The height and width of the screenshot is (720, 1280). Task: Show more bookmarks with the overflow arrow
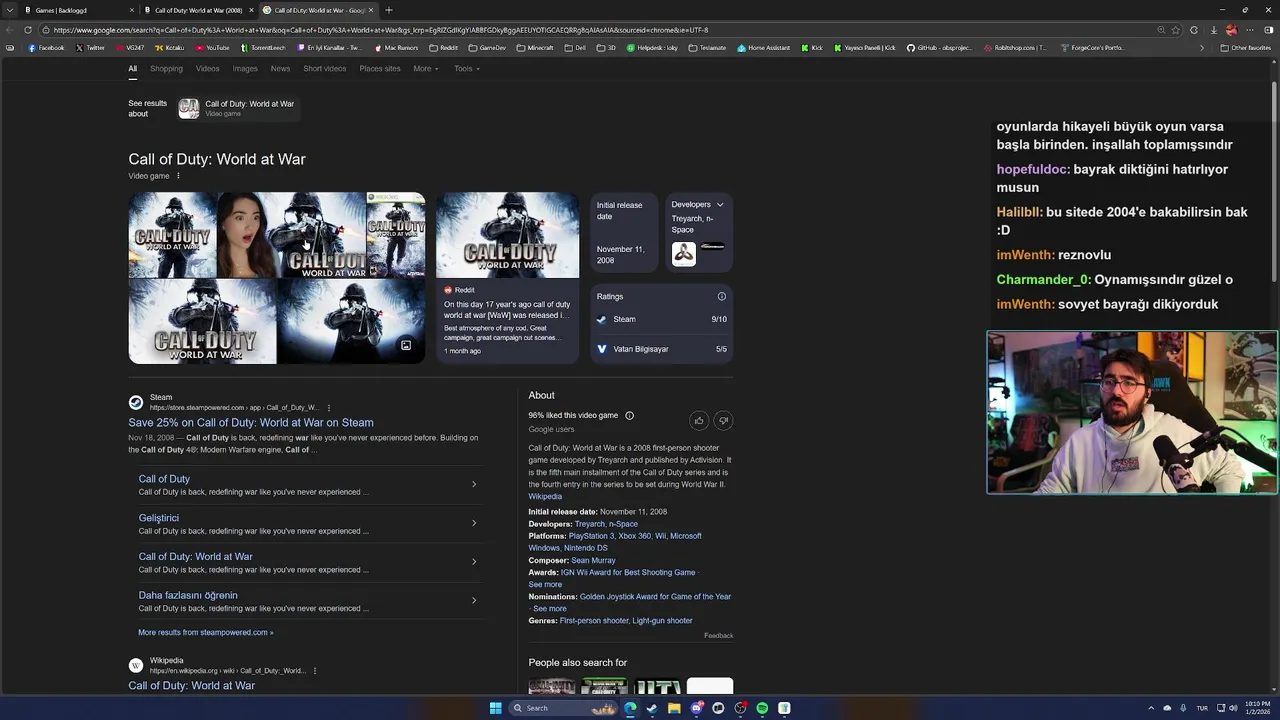1202,48
